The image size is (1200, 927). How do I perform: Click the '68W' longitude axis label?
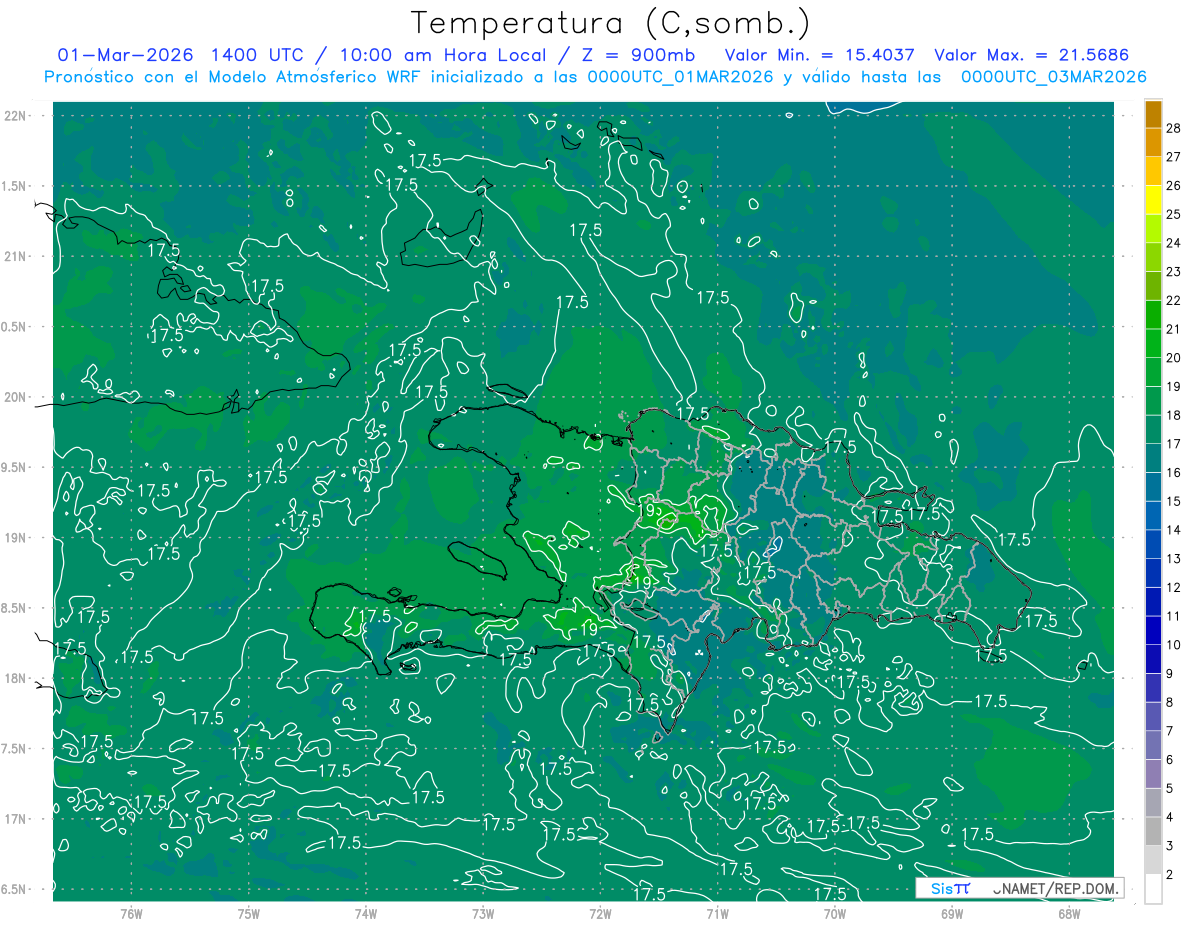click(x=1069, y=914)
